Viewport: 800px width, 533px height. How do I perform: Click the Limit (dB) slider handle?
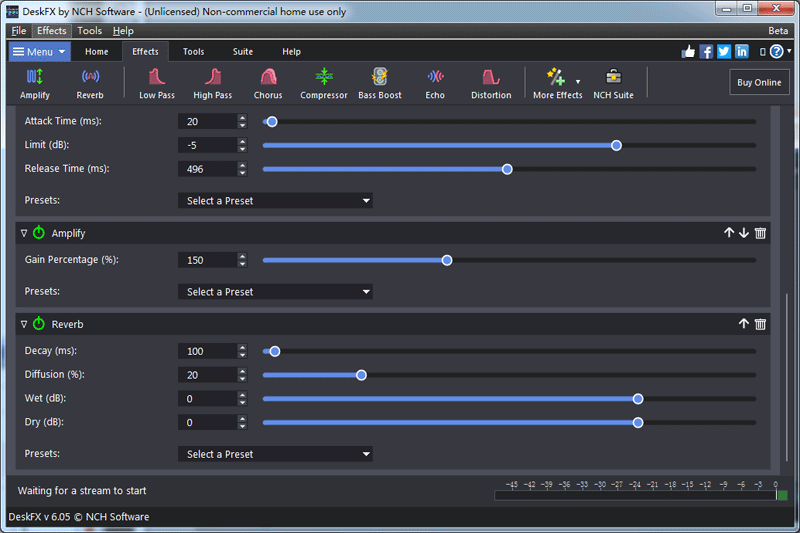tap(616, 145)
